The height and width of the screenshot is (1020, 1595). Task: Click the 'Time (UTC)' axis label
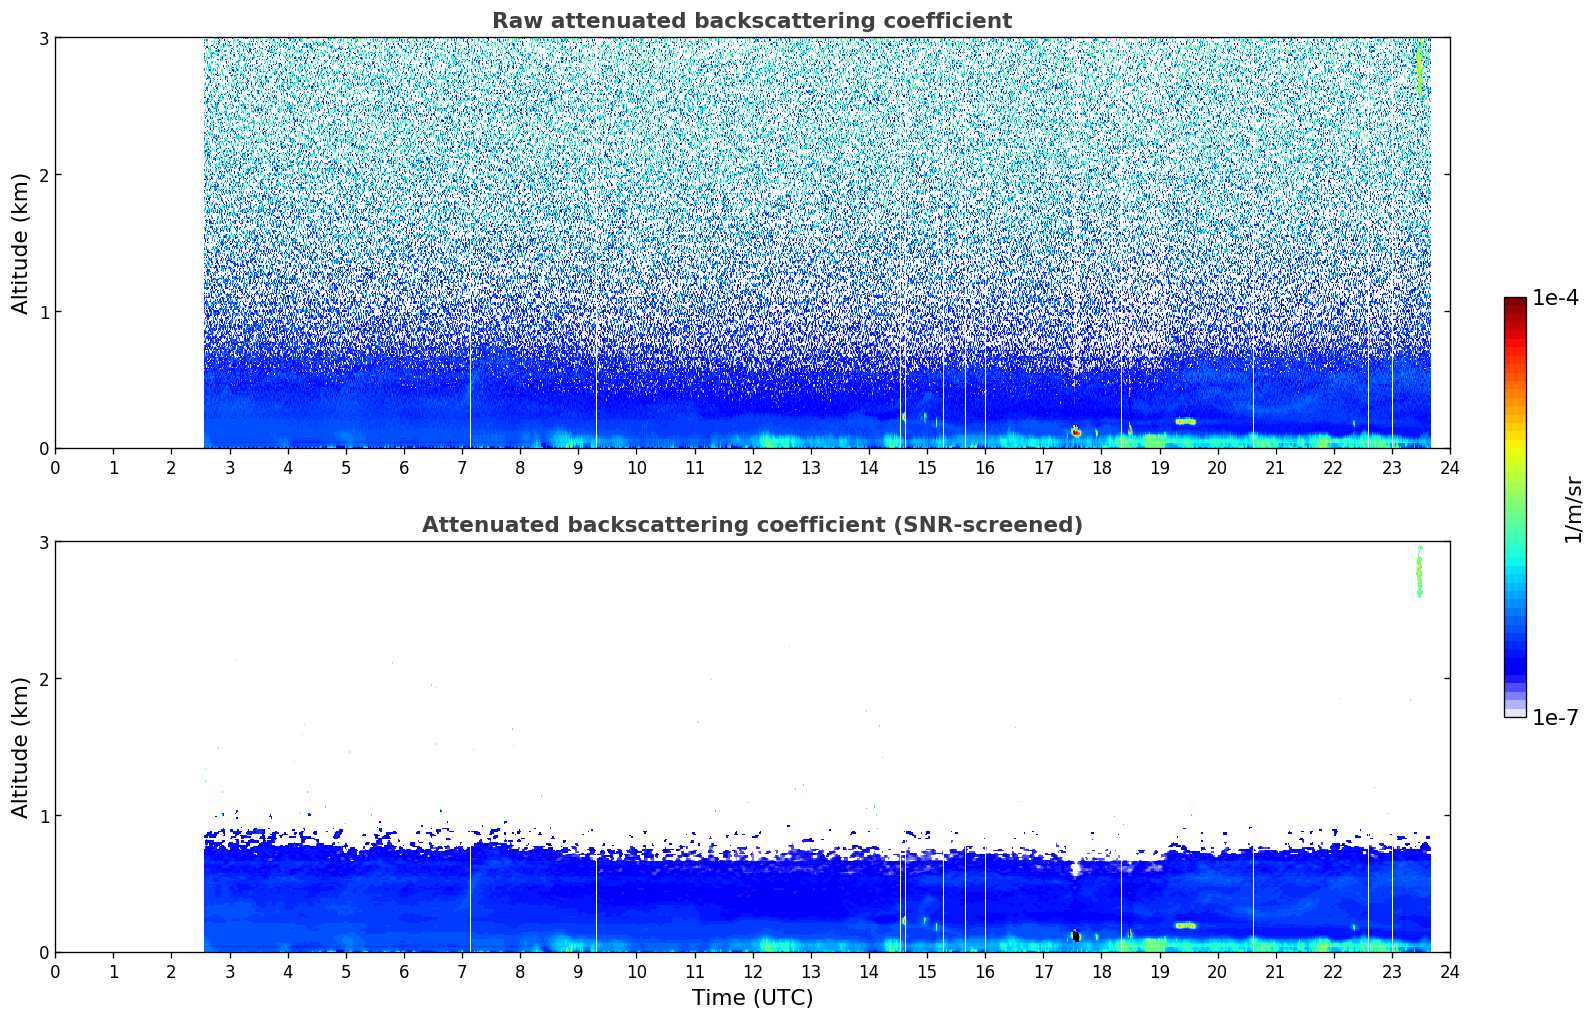[752, 998]
